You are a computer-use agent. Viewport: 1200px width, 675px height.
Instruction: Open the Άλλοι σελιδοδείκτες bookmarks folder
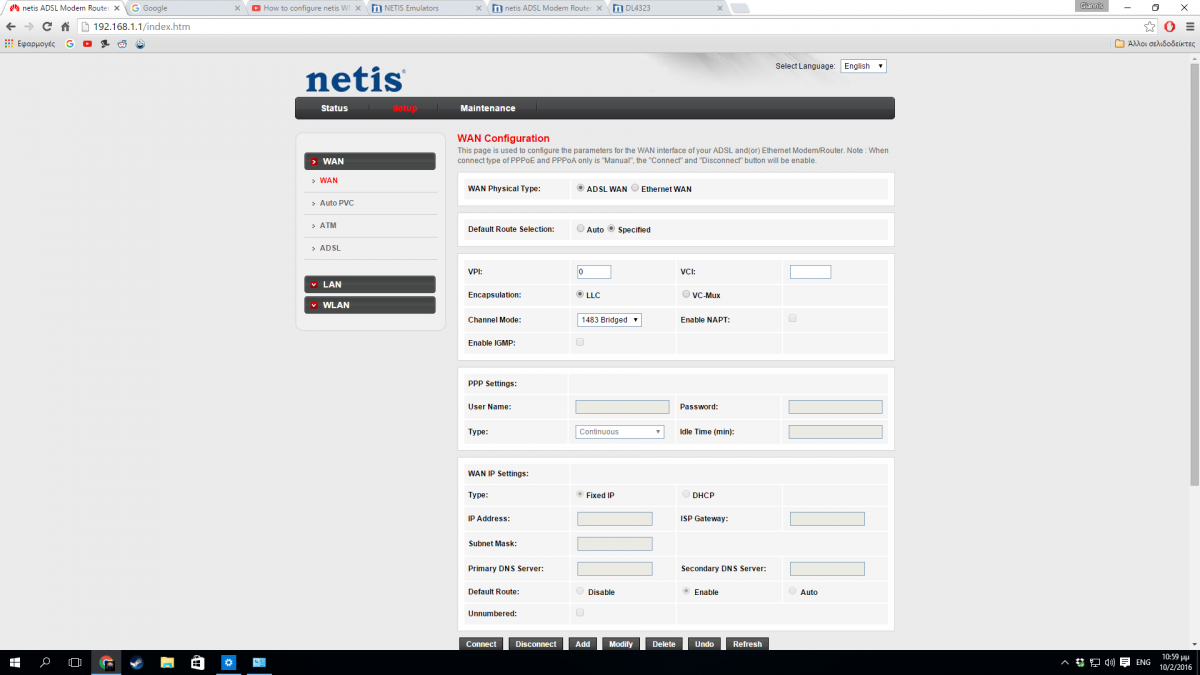point(1154,44)
